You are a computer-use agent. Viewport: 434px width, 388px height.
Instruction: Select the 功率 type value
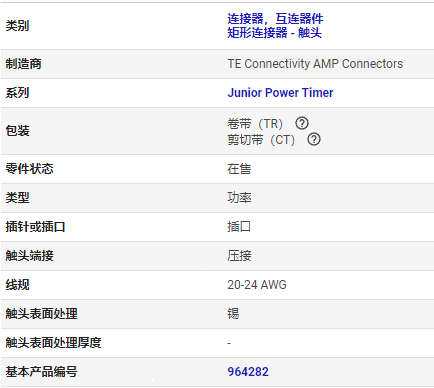pyautogui.click(x=239, y=198)
